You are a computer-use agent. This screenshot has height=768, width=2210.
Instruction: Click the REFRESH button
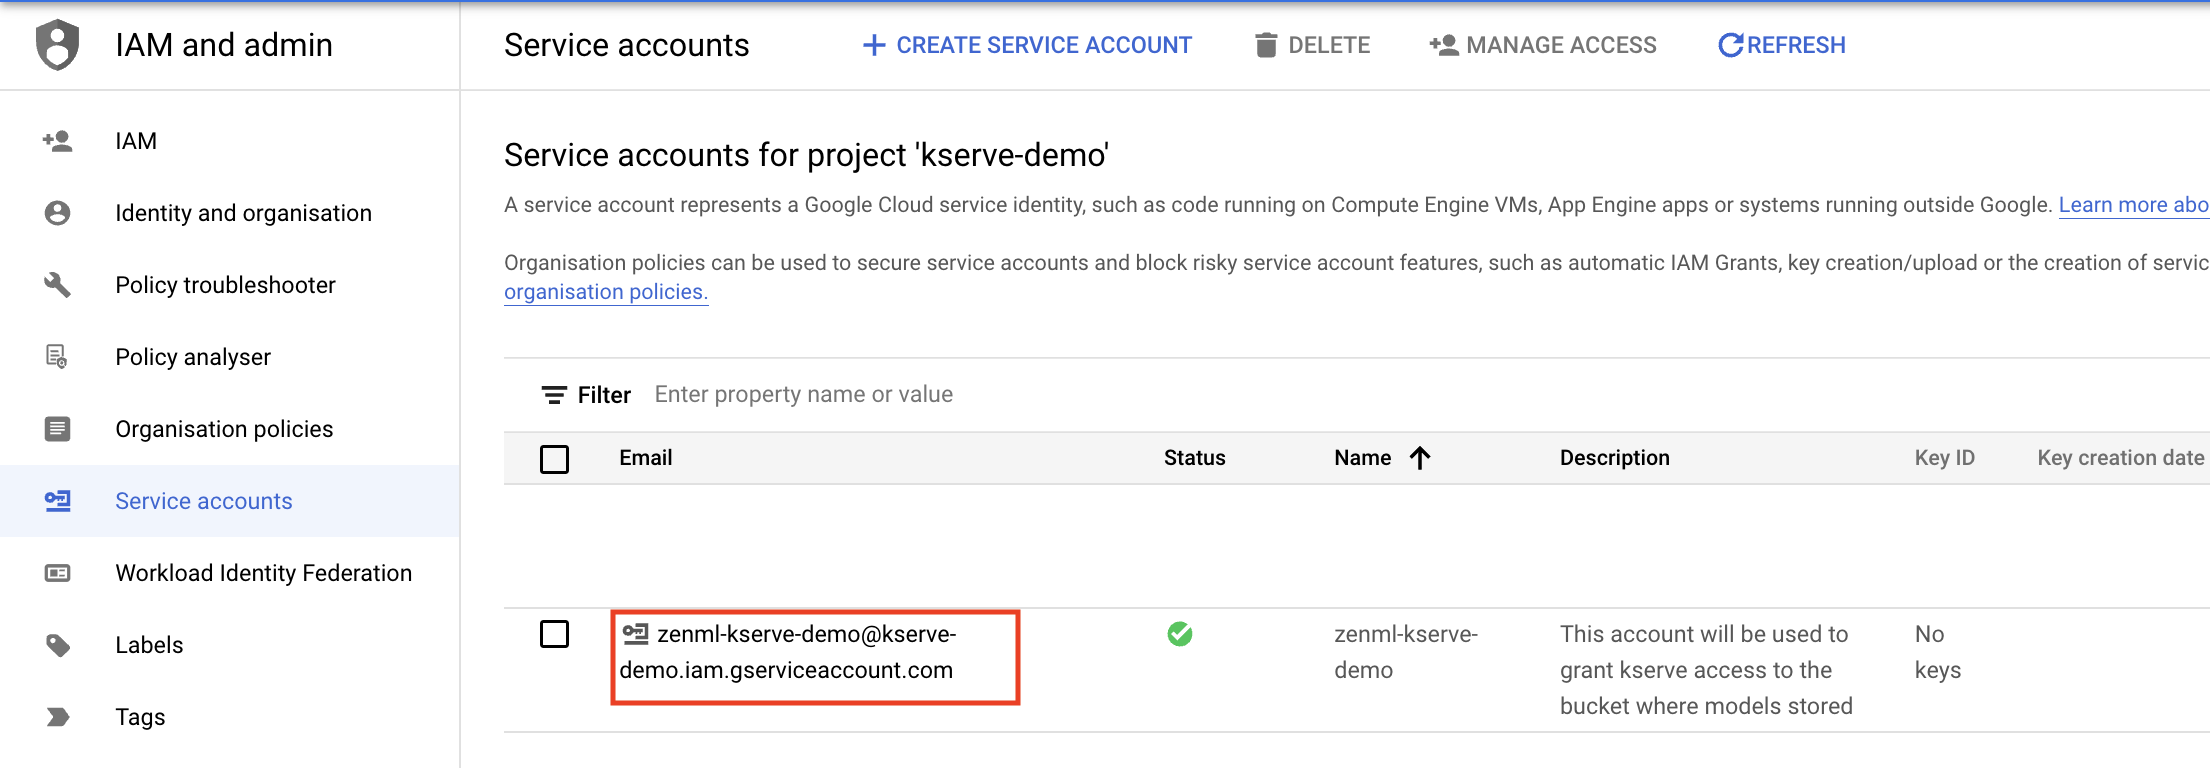pos(1782,45)
